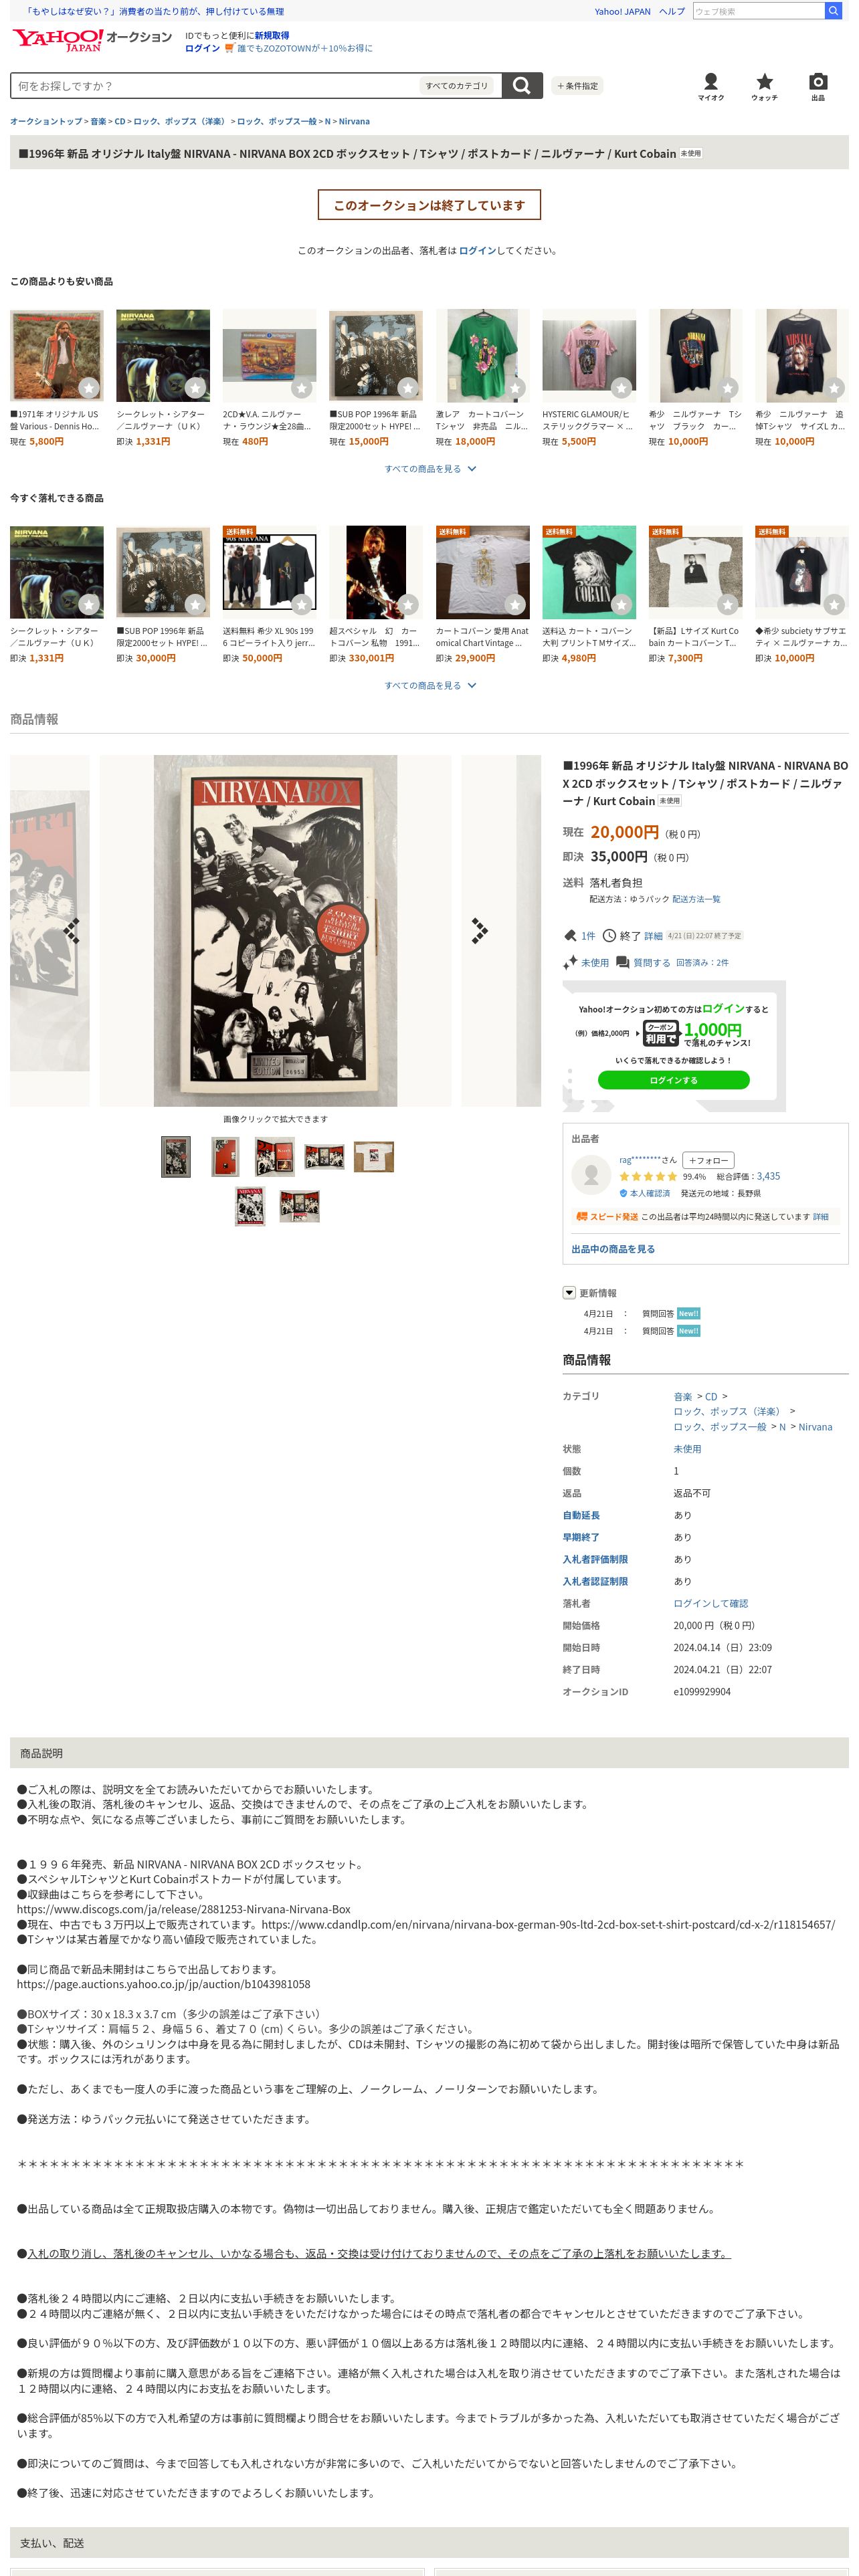Click the blue web search icon at top right
The image size is (859, 2576).
coord(832,11)
